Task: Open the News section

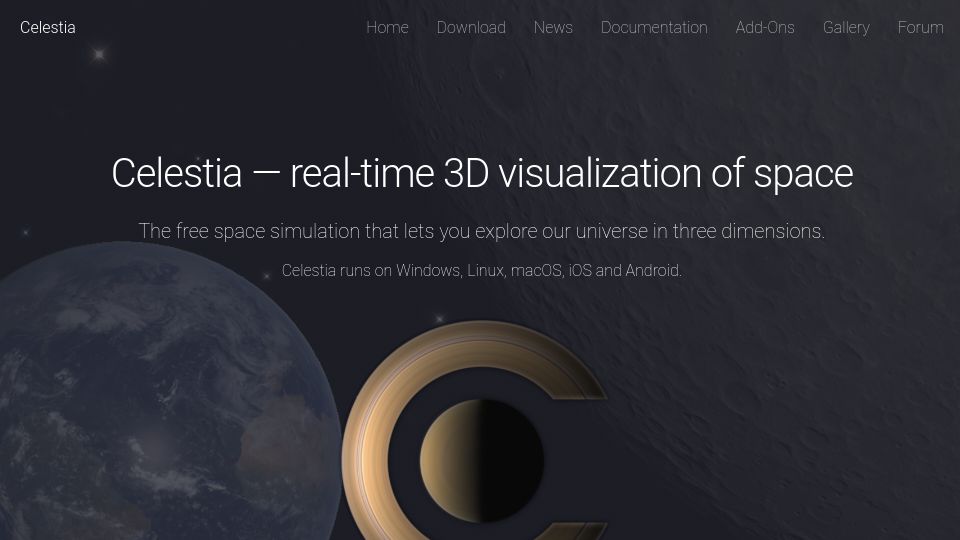Action: tap(553, 28)
